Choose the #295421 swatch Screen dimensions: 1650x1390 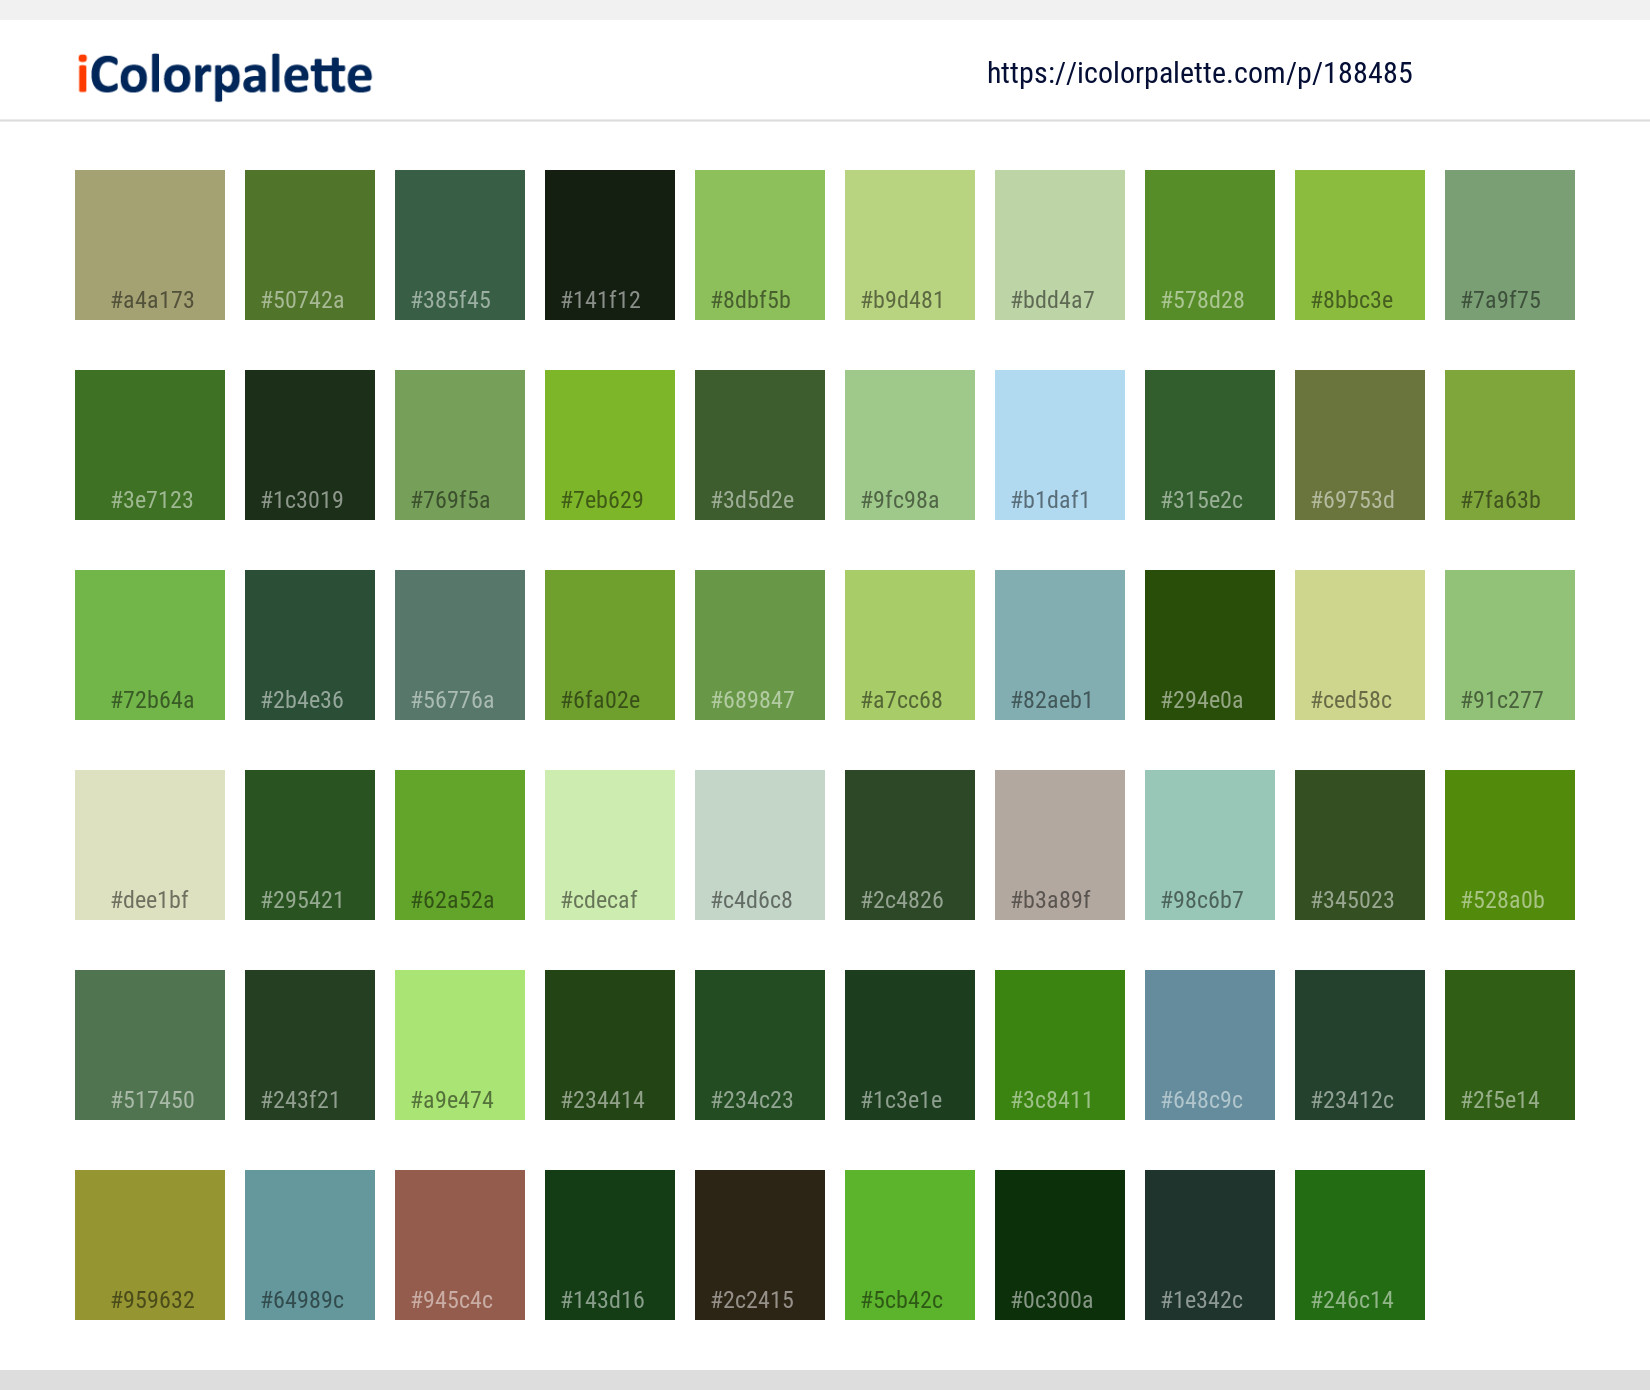click(310, 845)
